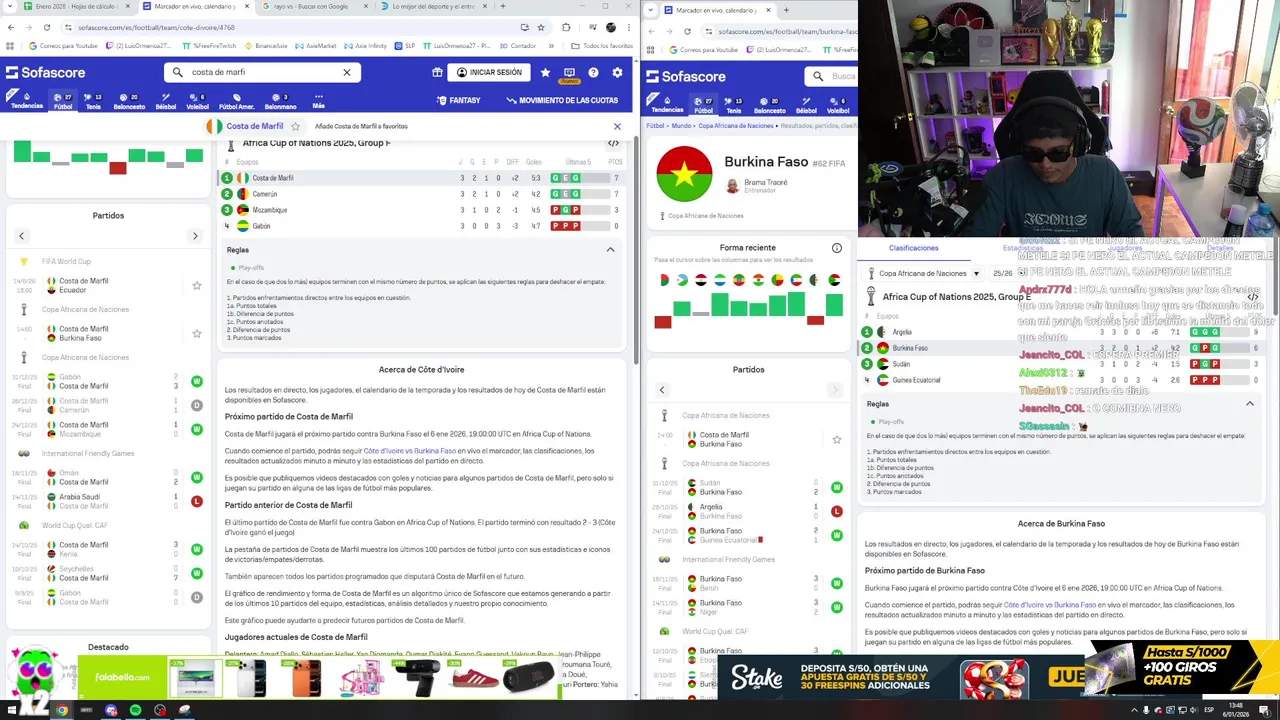Open Argelia row in Group E table
Image resolution: width=1280 pixels, height=720 pixels.
click(x=1060, y=332)
